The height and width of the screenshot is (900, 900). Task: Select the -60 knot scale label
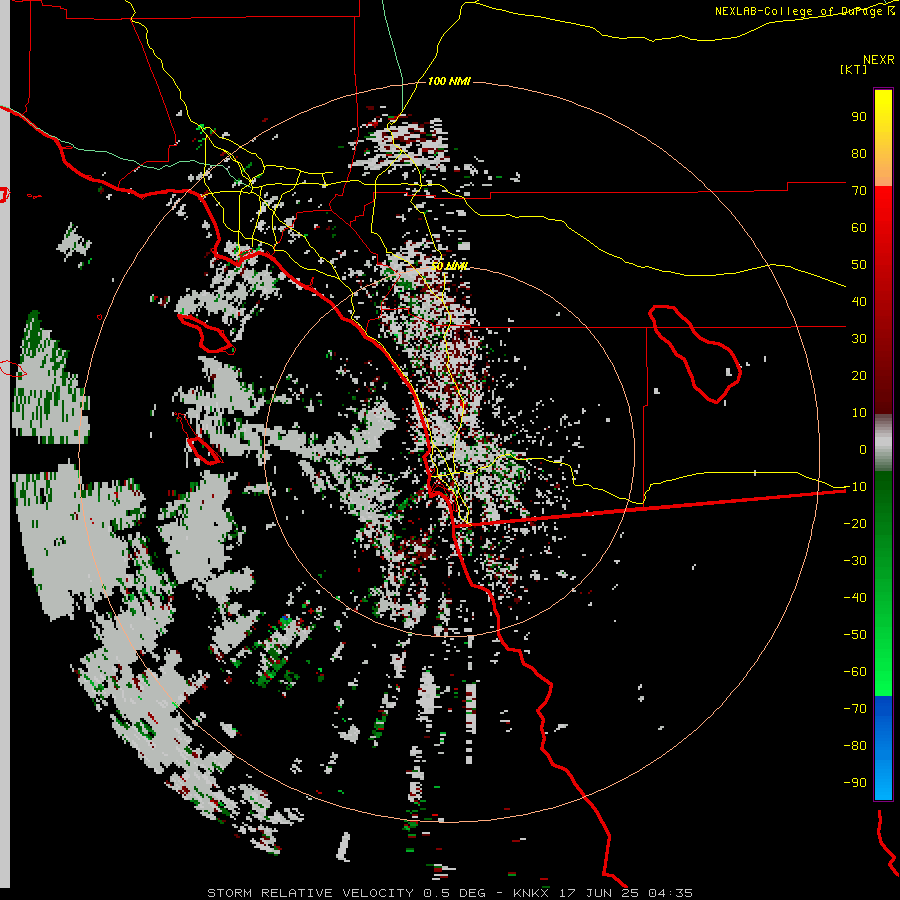point(855,672)
